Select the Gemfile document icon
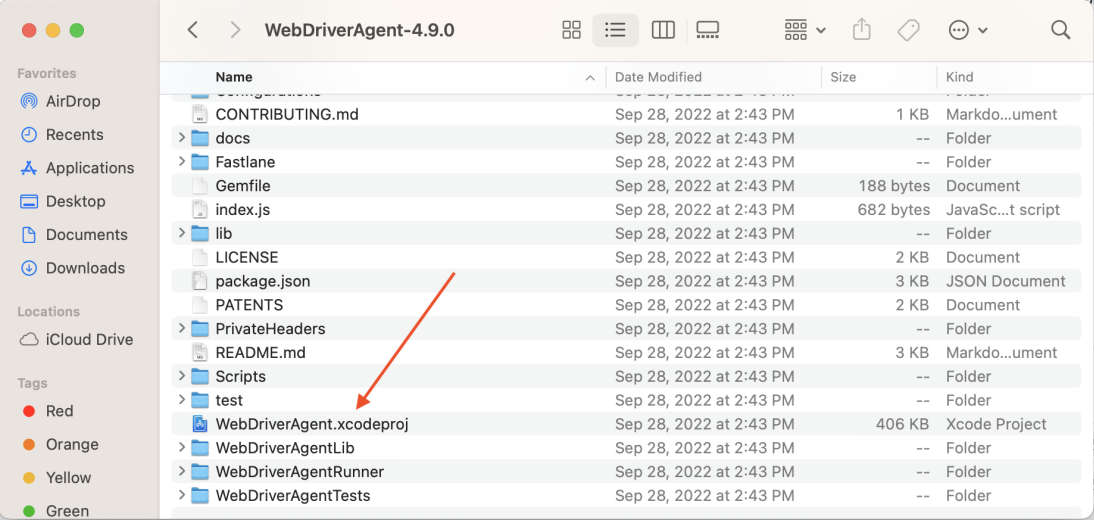 pyautogui.click(x=200, y=186)
